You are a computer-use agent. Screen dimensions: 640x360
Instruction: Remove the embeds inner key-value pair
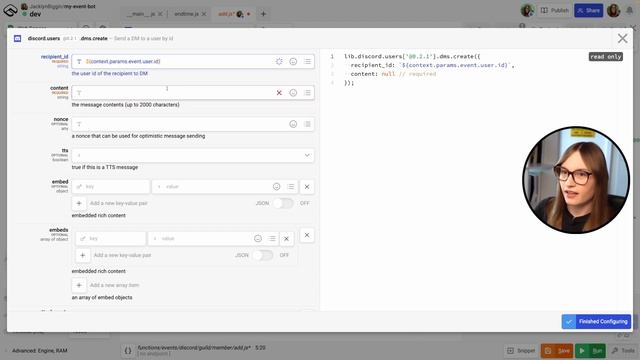(x=287, y=238)
